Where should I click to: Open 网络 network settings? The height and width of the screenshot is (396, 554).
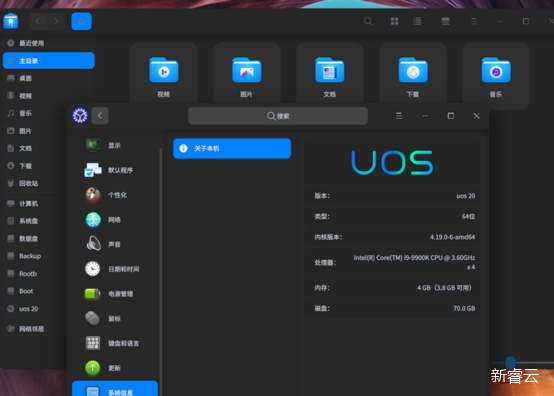pyautogui.click(x=115, y=219)
